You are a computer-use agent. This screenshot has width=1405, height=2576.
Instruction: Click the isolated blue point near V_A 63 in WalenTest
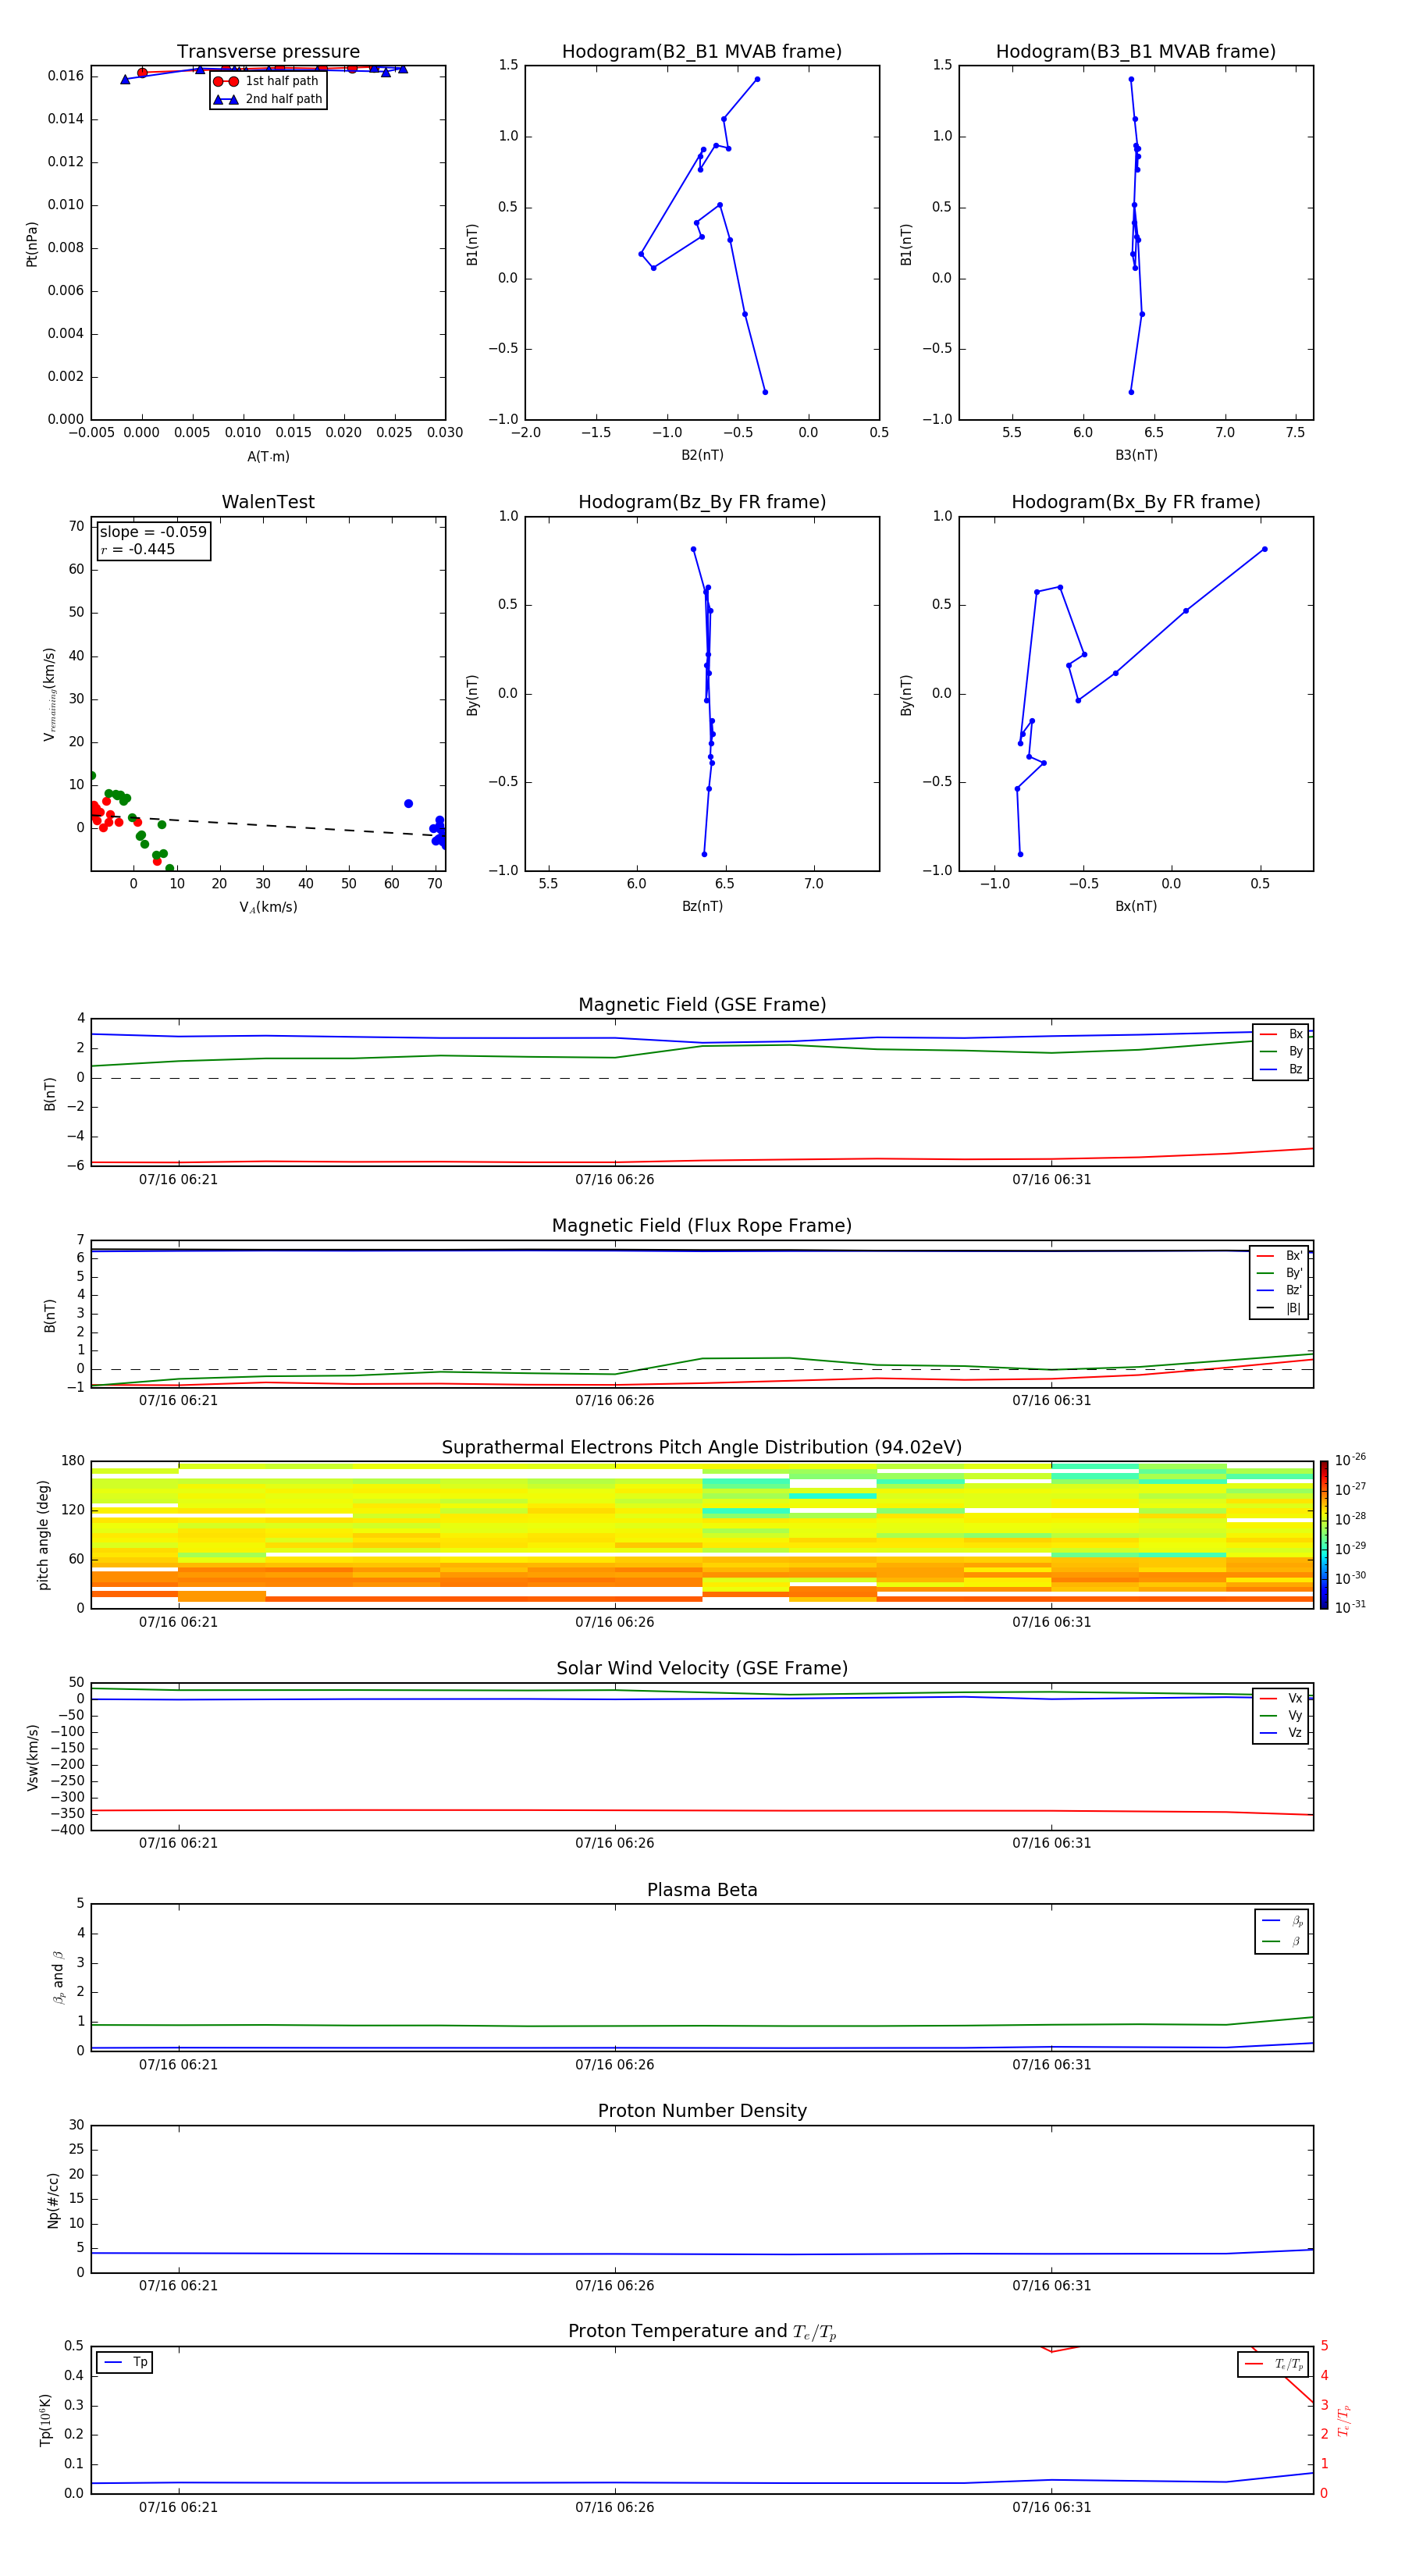pyautogui.click(x=408, y=804)
